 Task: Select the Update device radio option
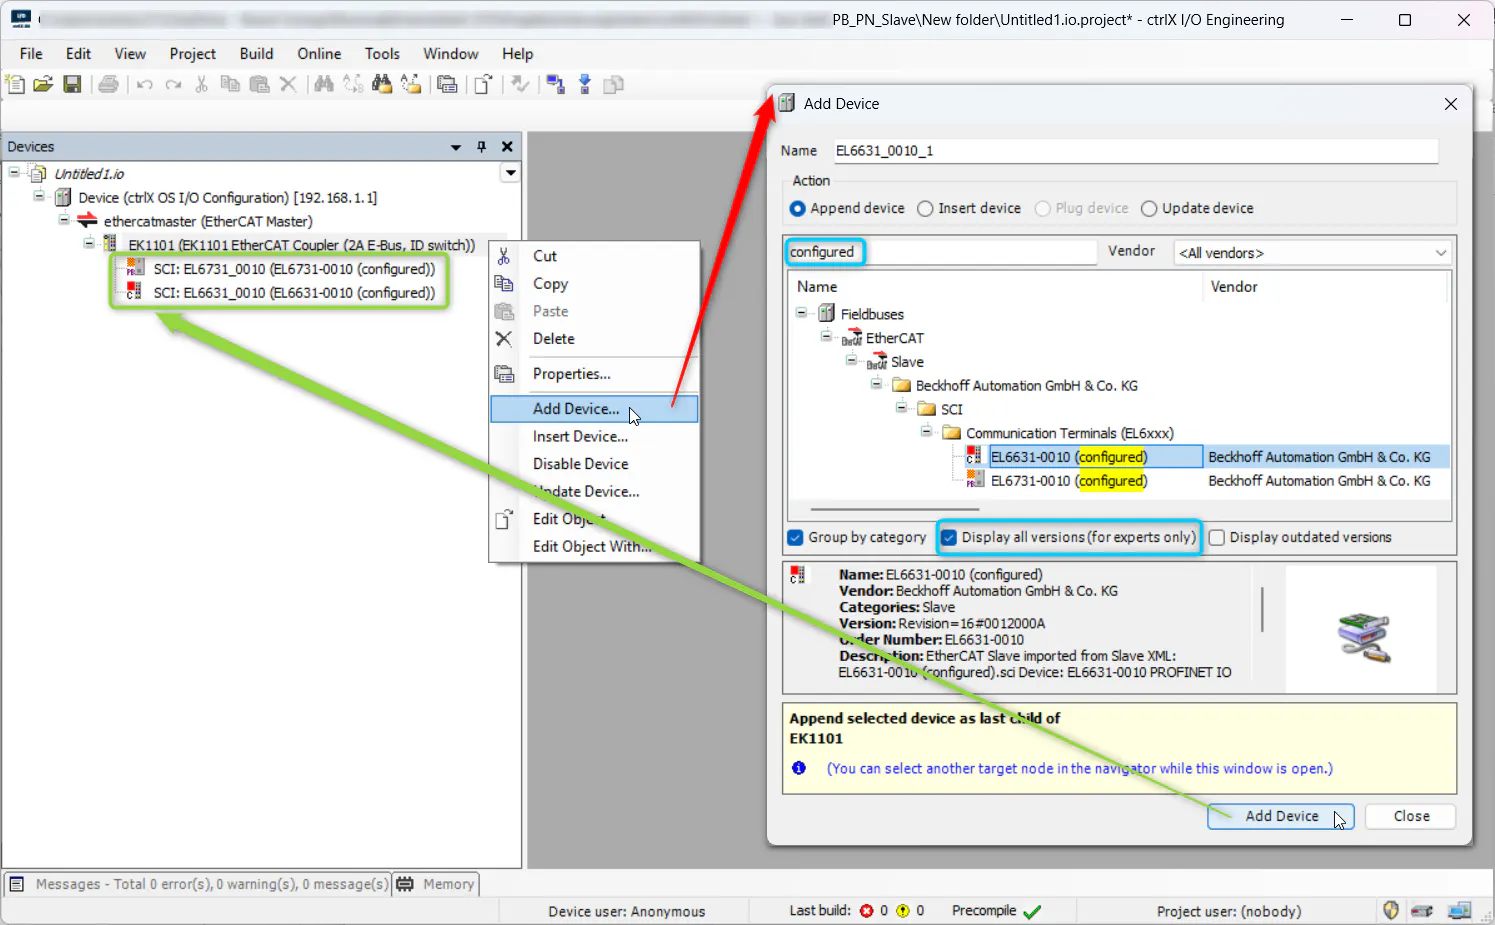[1149, 209]
